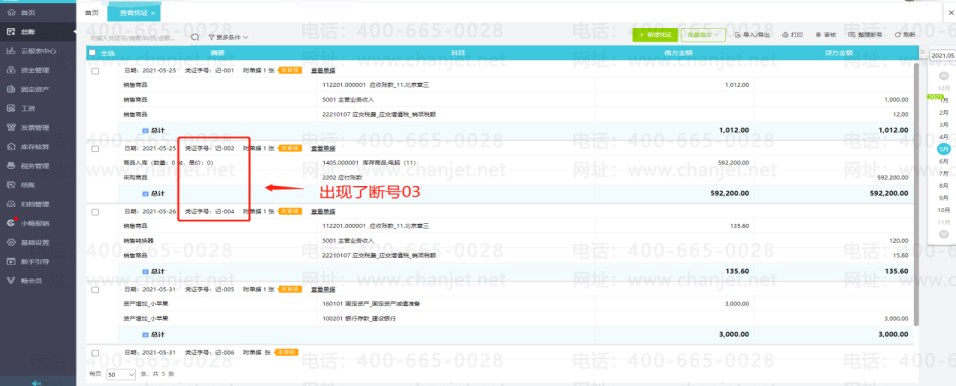Check the box for voucher 记-001

pos(95,71)
